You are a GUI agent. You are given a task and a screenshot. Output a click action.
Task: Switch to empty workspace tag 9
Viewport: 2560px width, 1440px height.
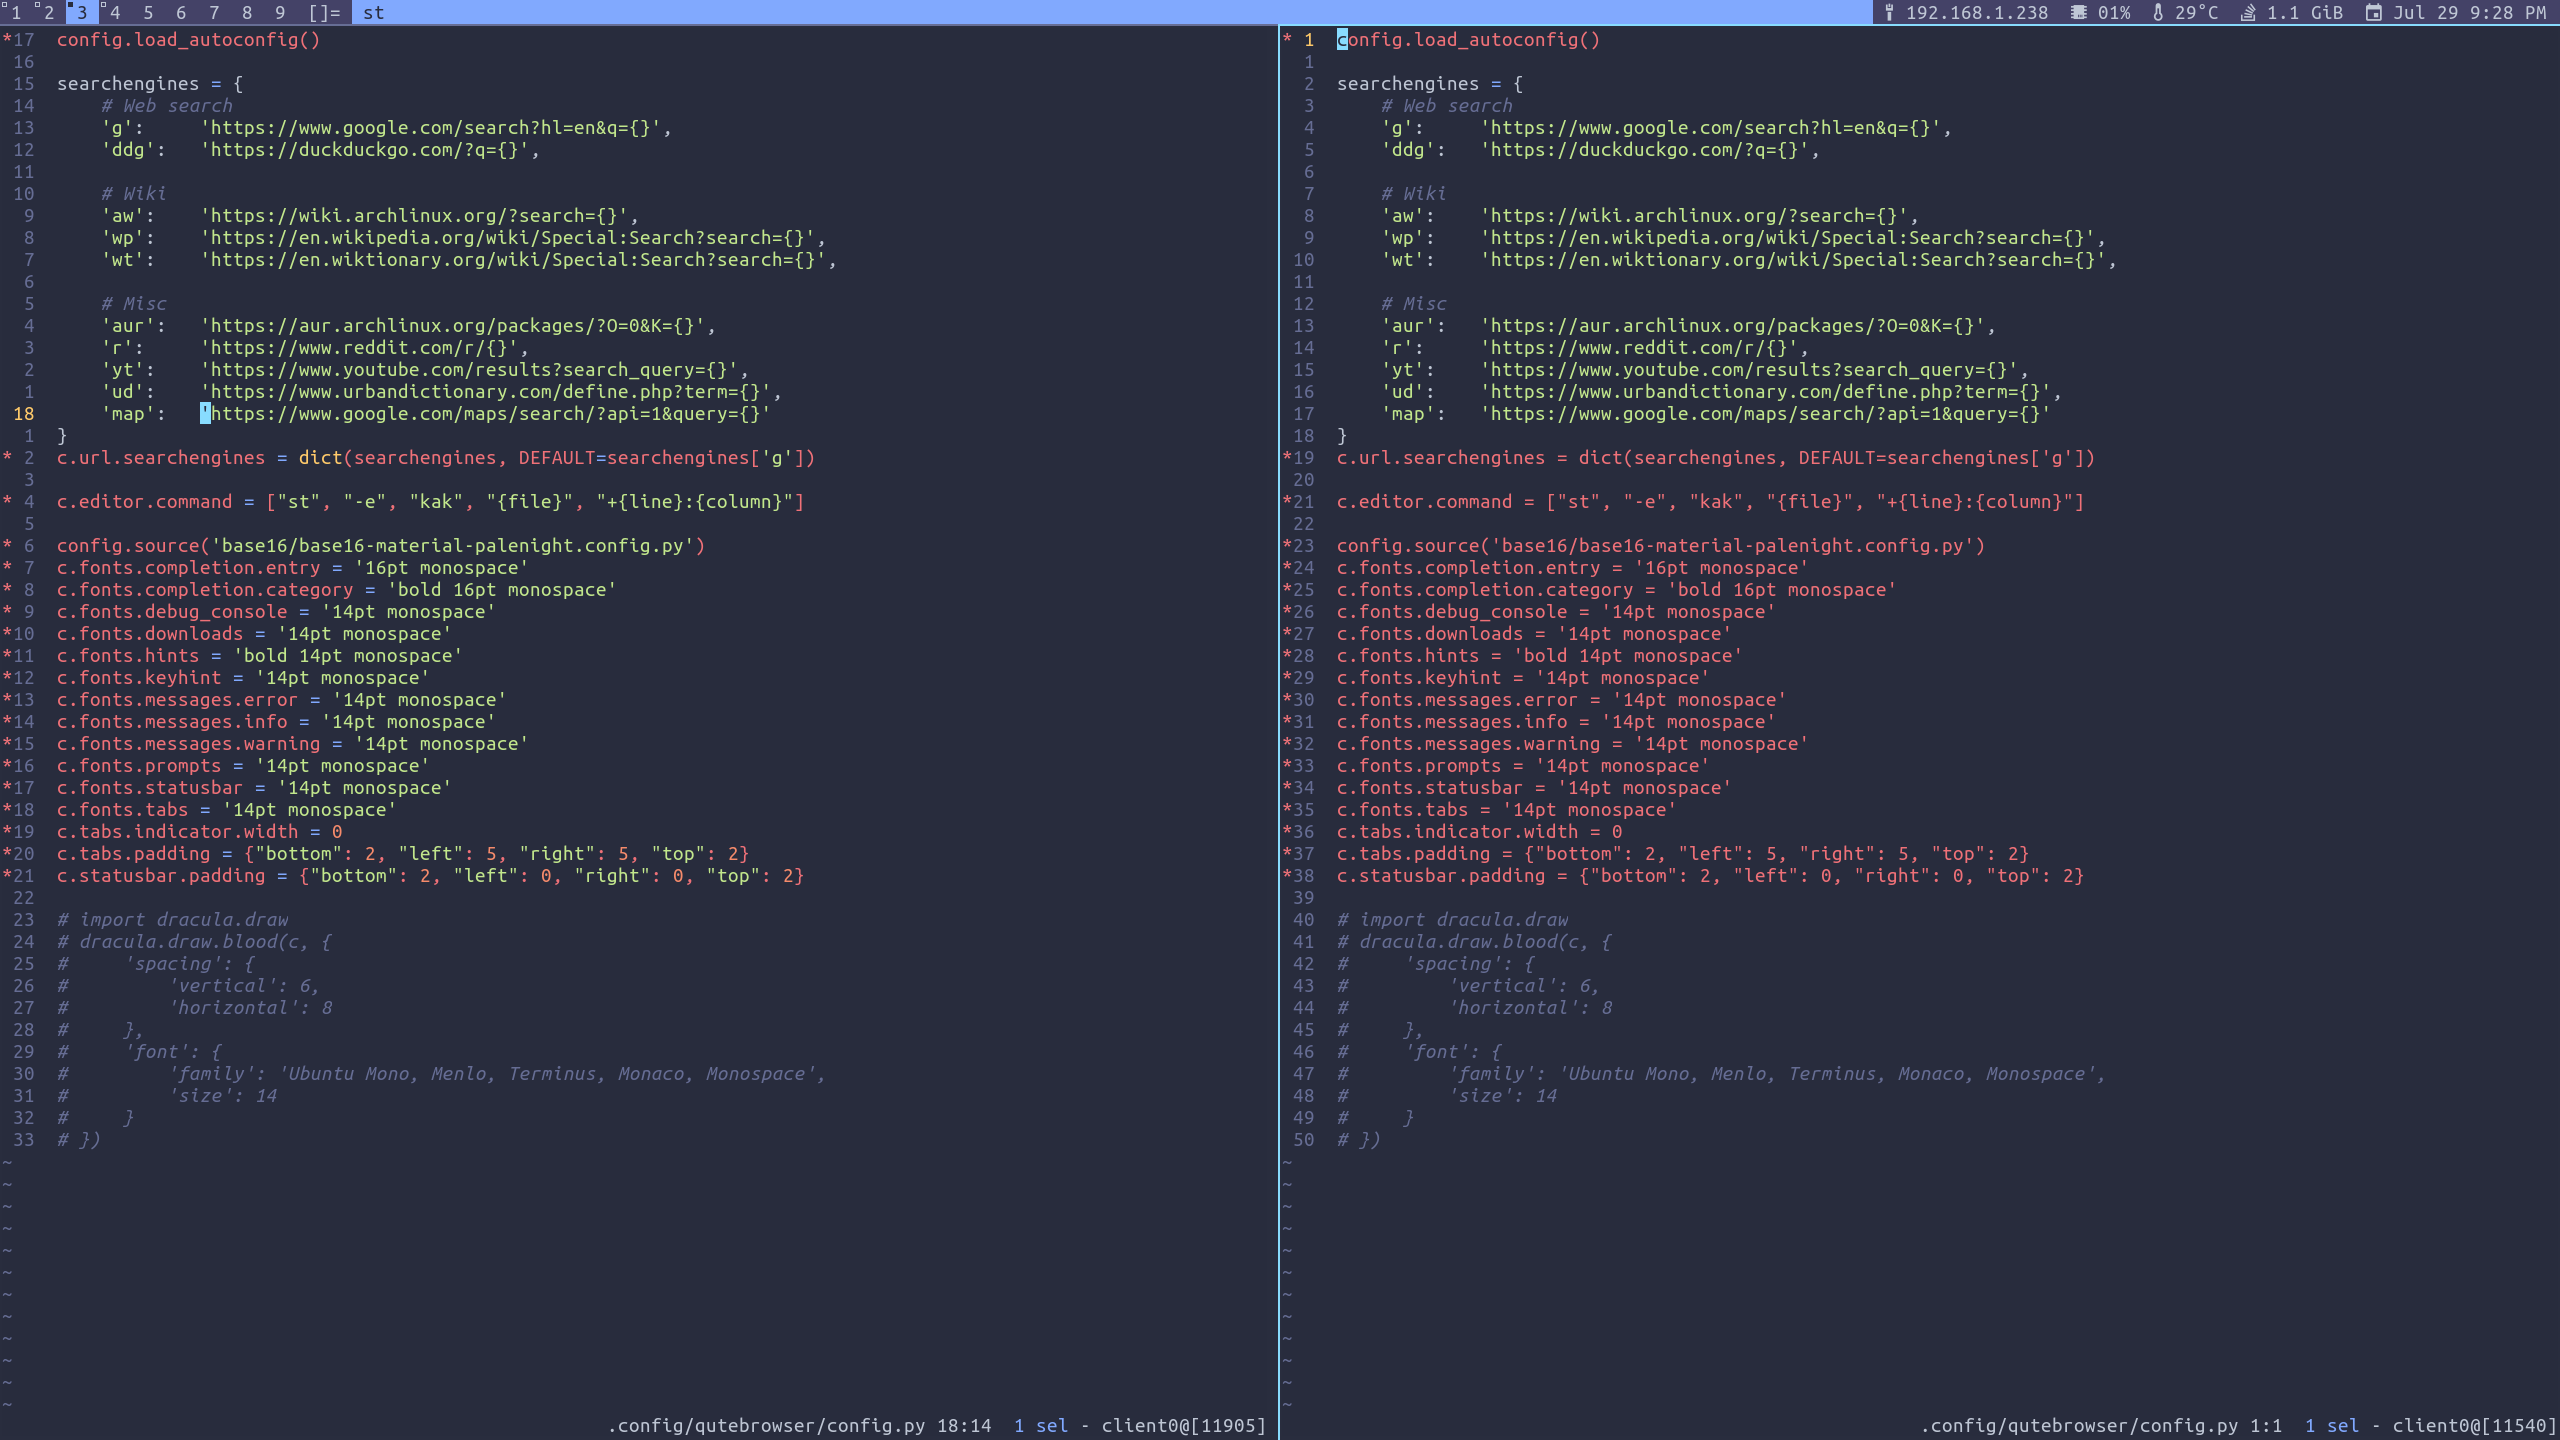click(280, 13)
